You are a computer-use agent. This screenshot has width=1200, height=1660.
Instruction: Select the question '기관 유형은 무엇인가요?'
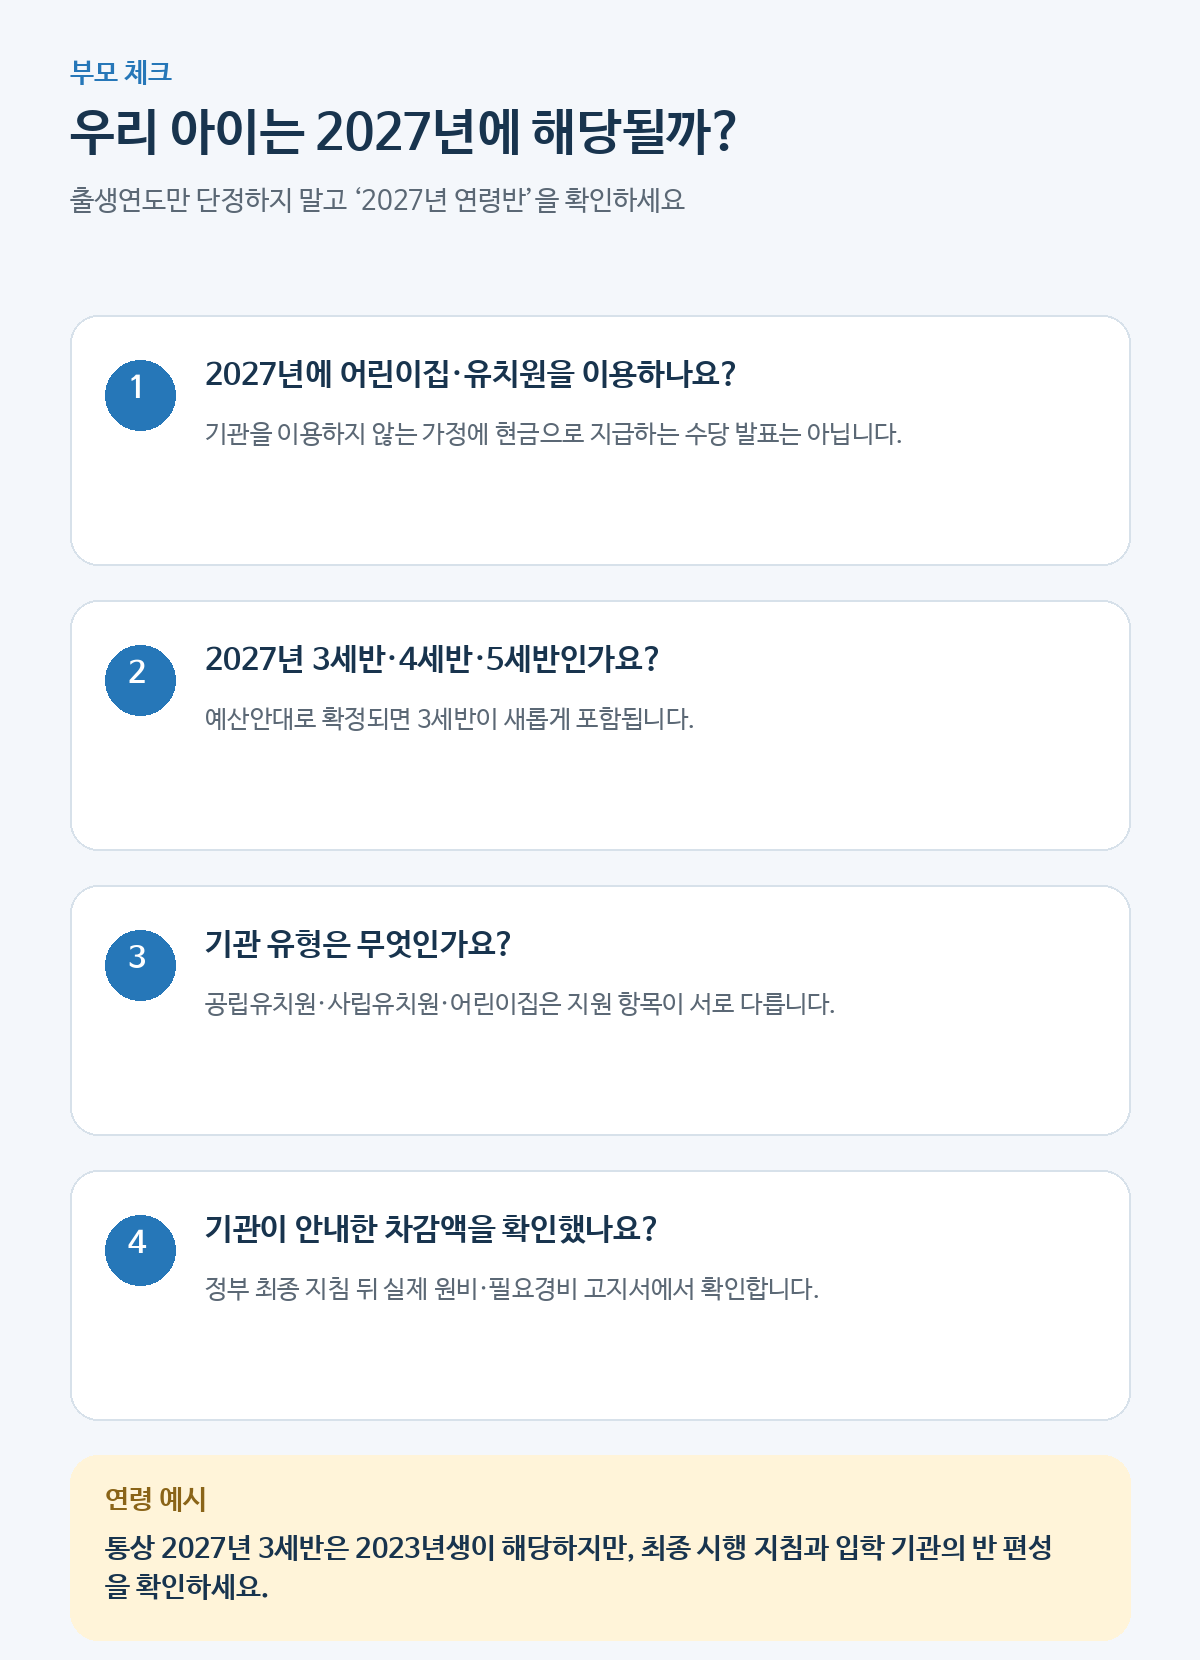pos(358,944)
